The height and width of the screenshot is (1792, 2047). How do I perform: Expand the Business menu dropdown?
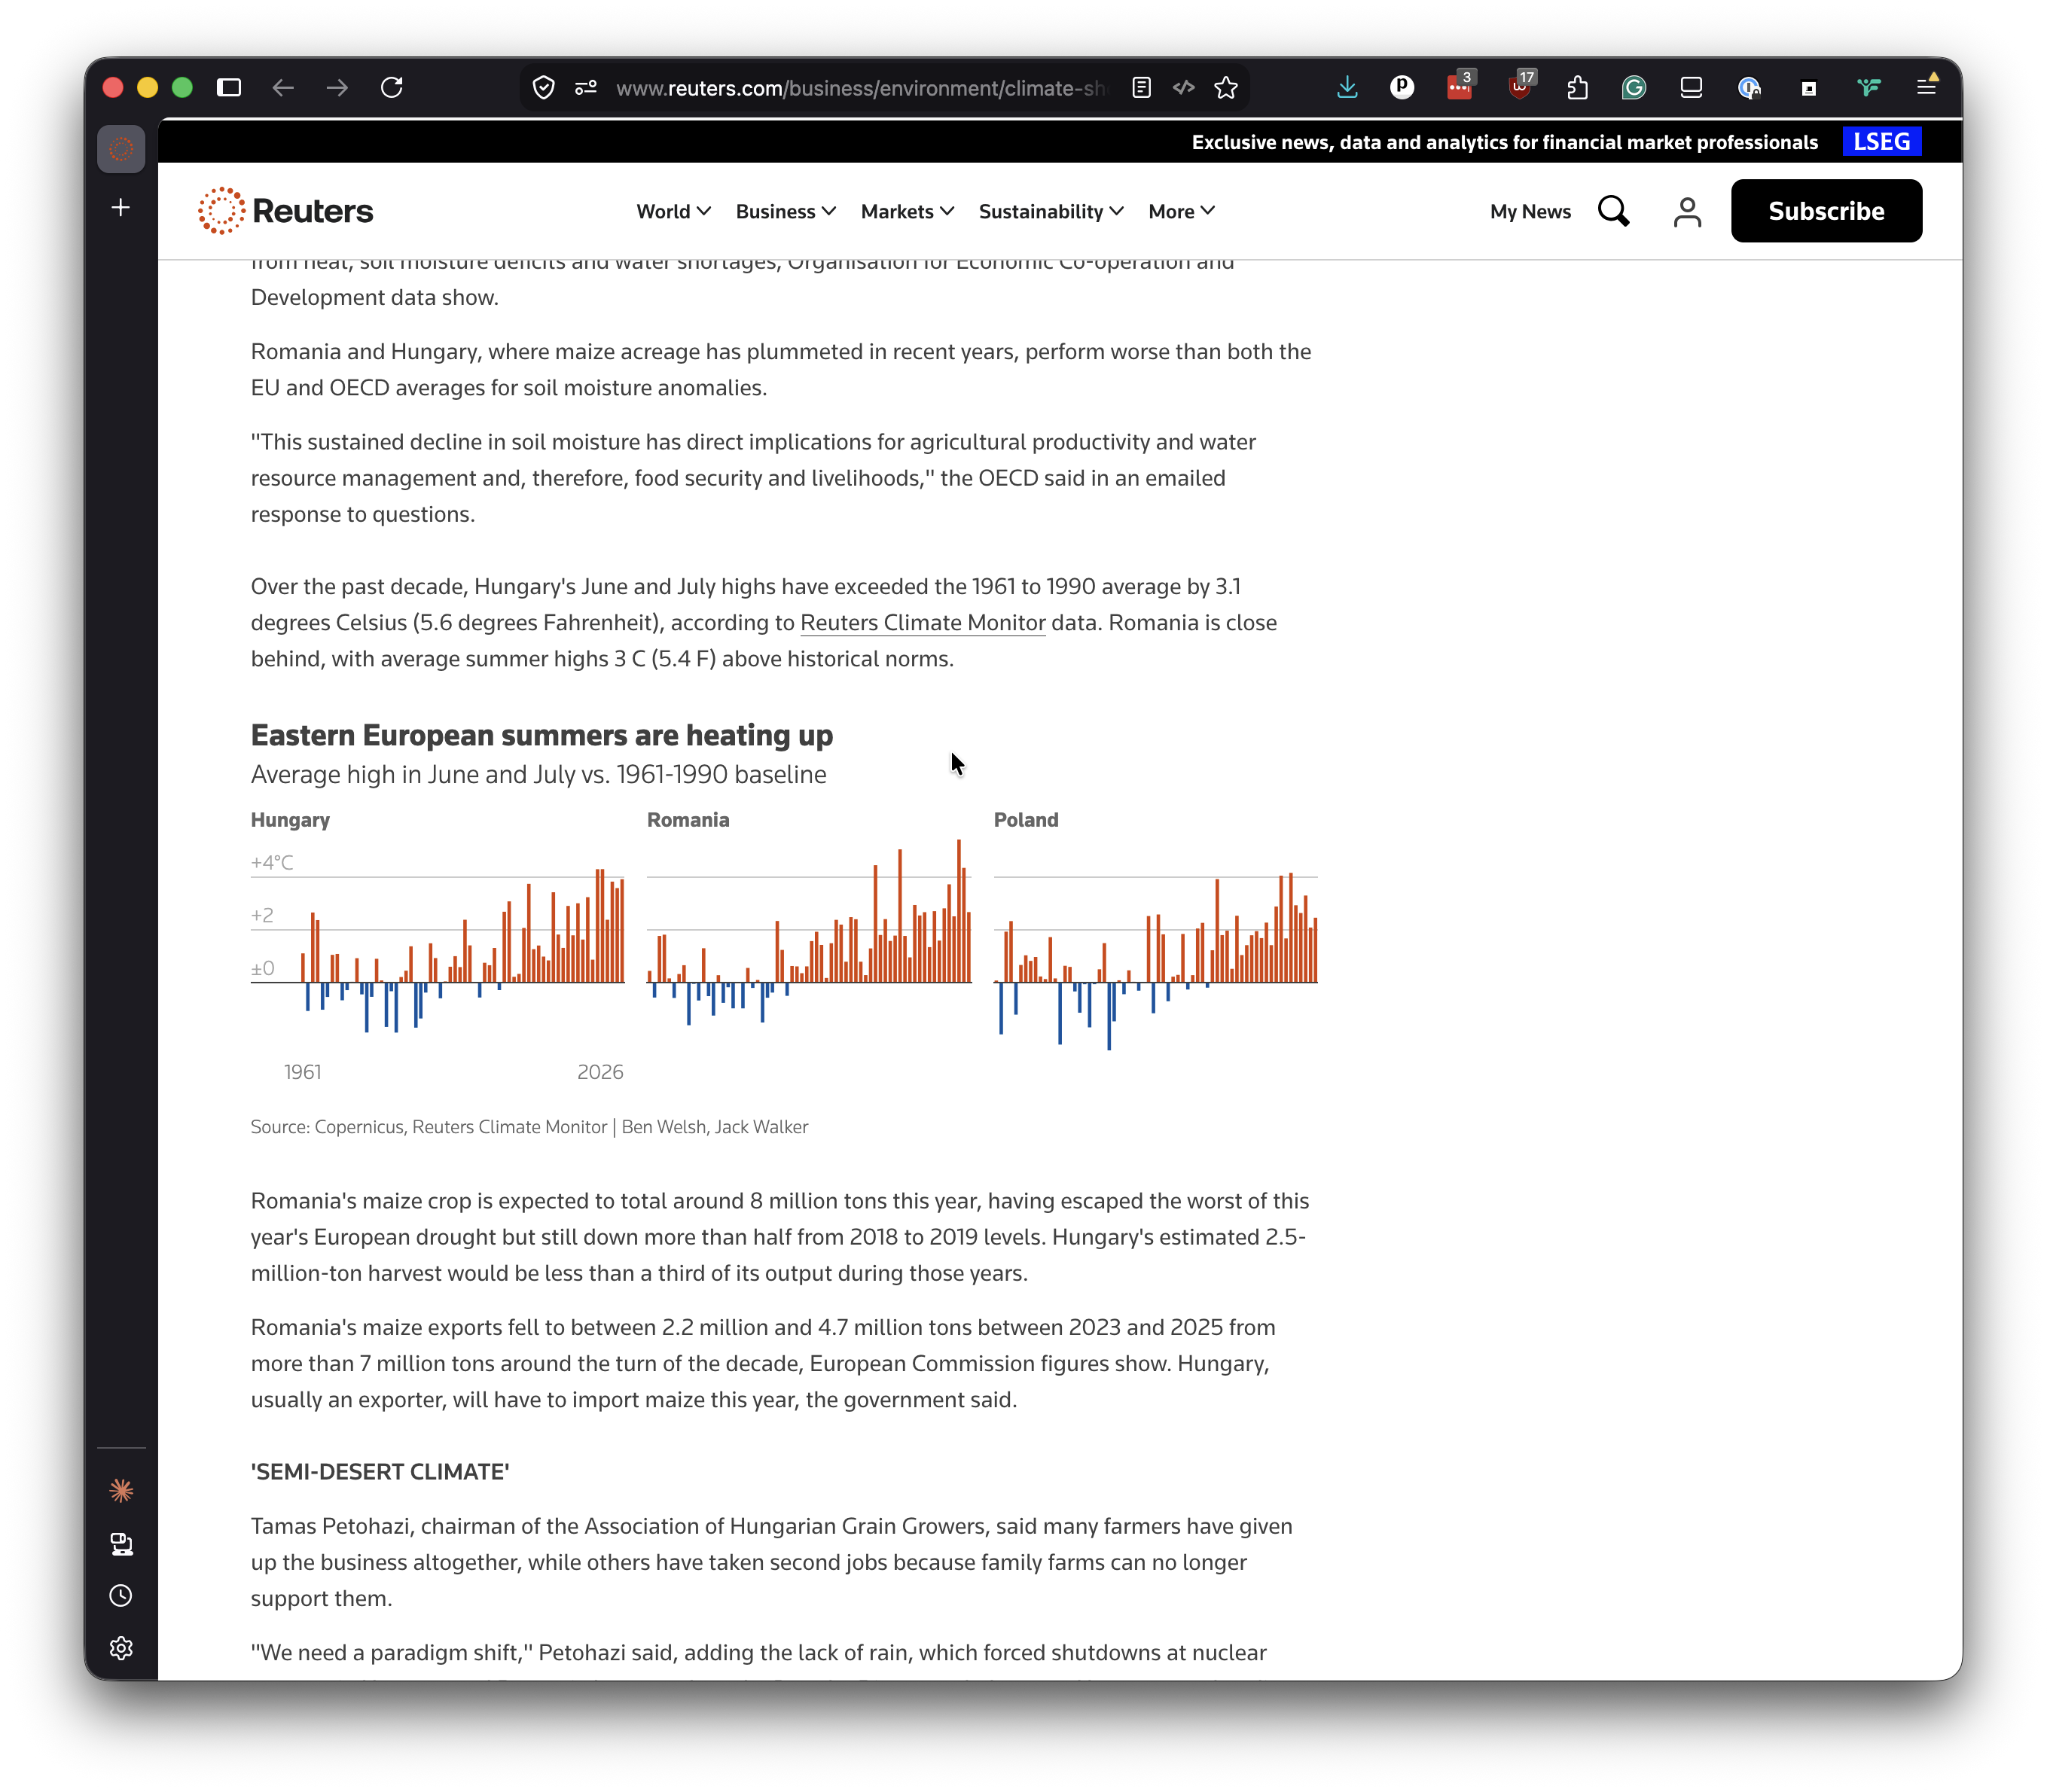coord(786,211)
